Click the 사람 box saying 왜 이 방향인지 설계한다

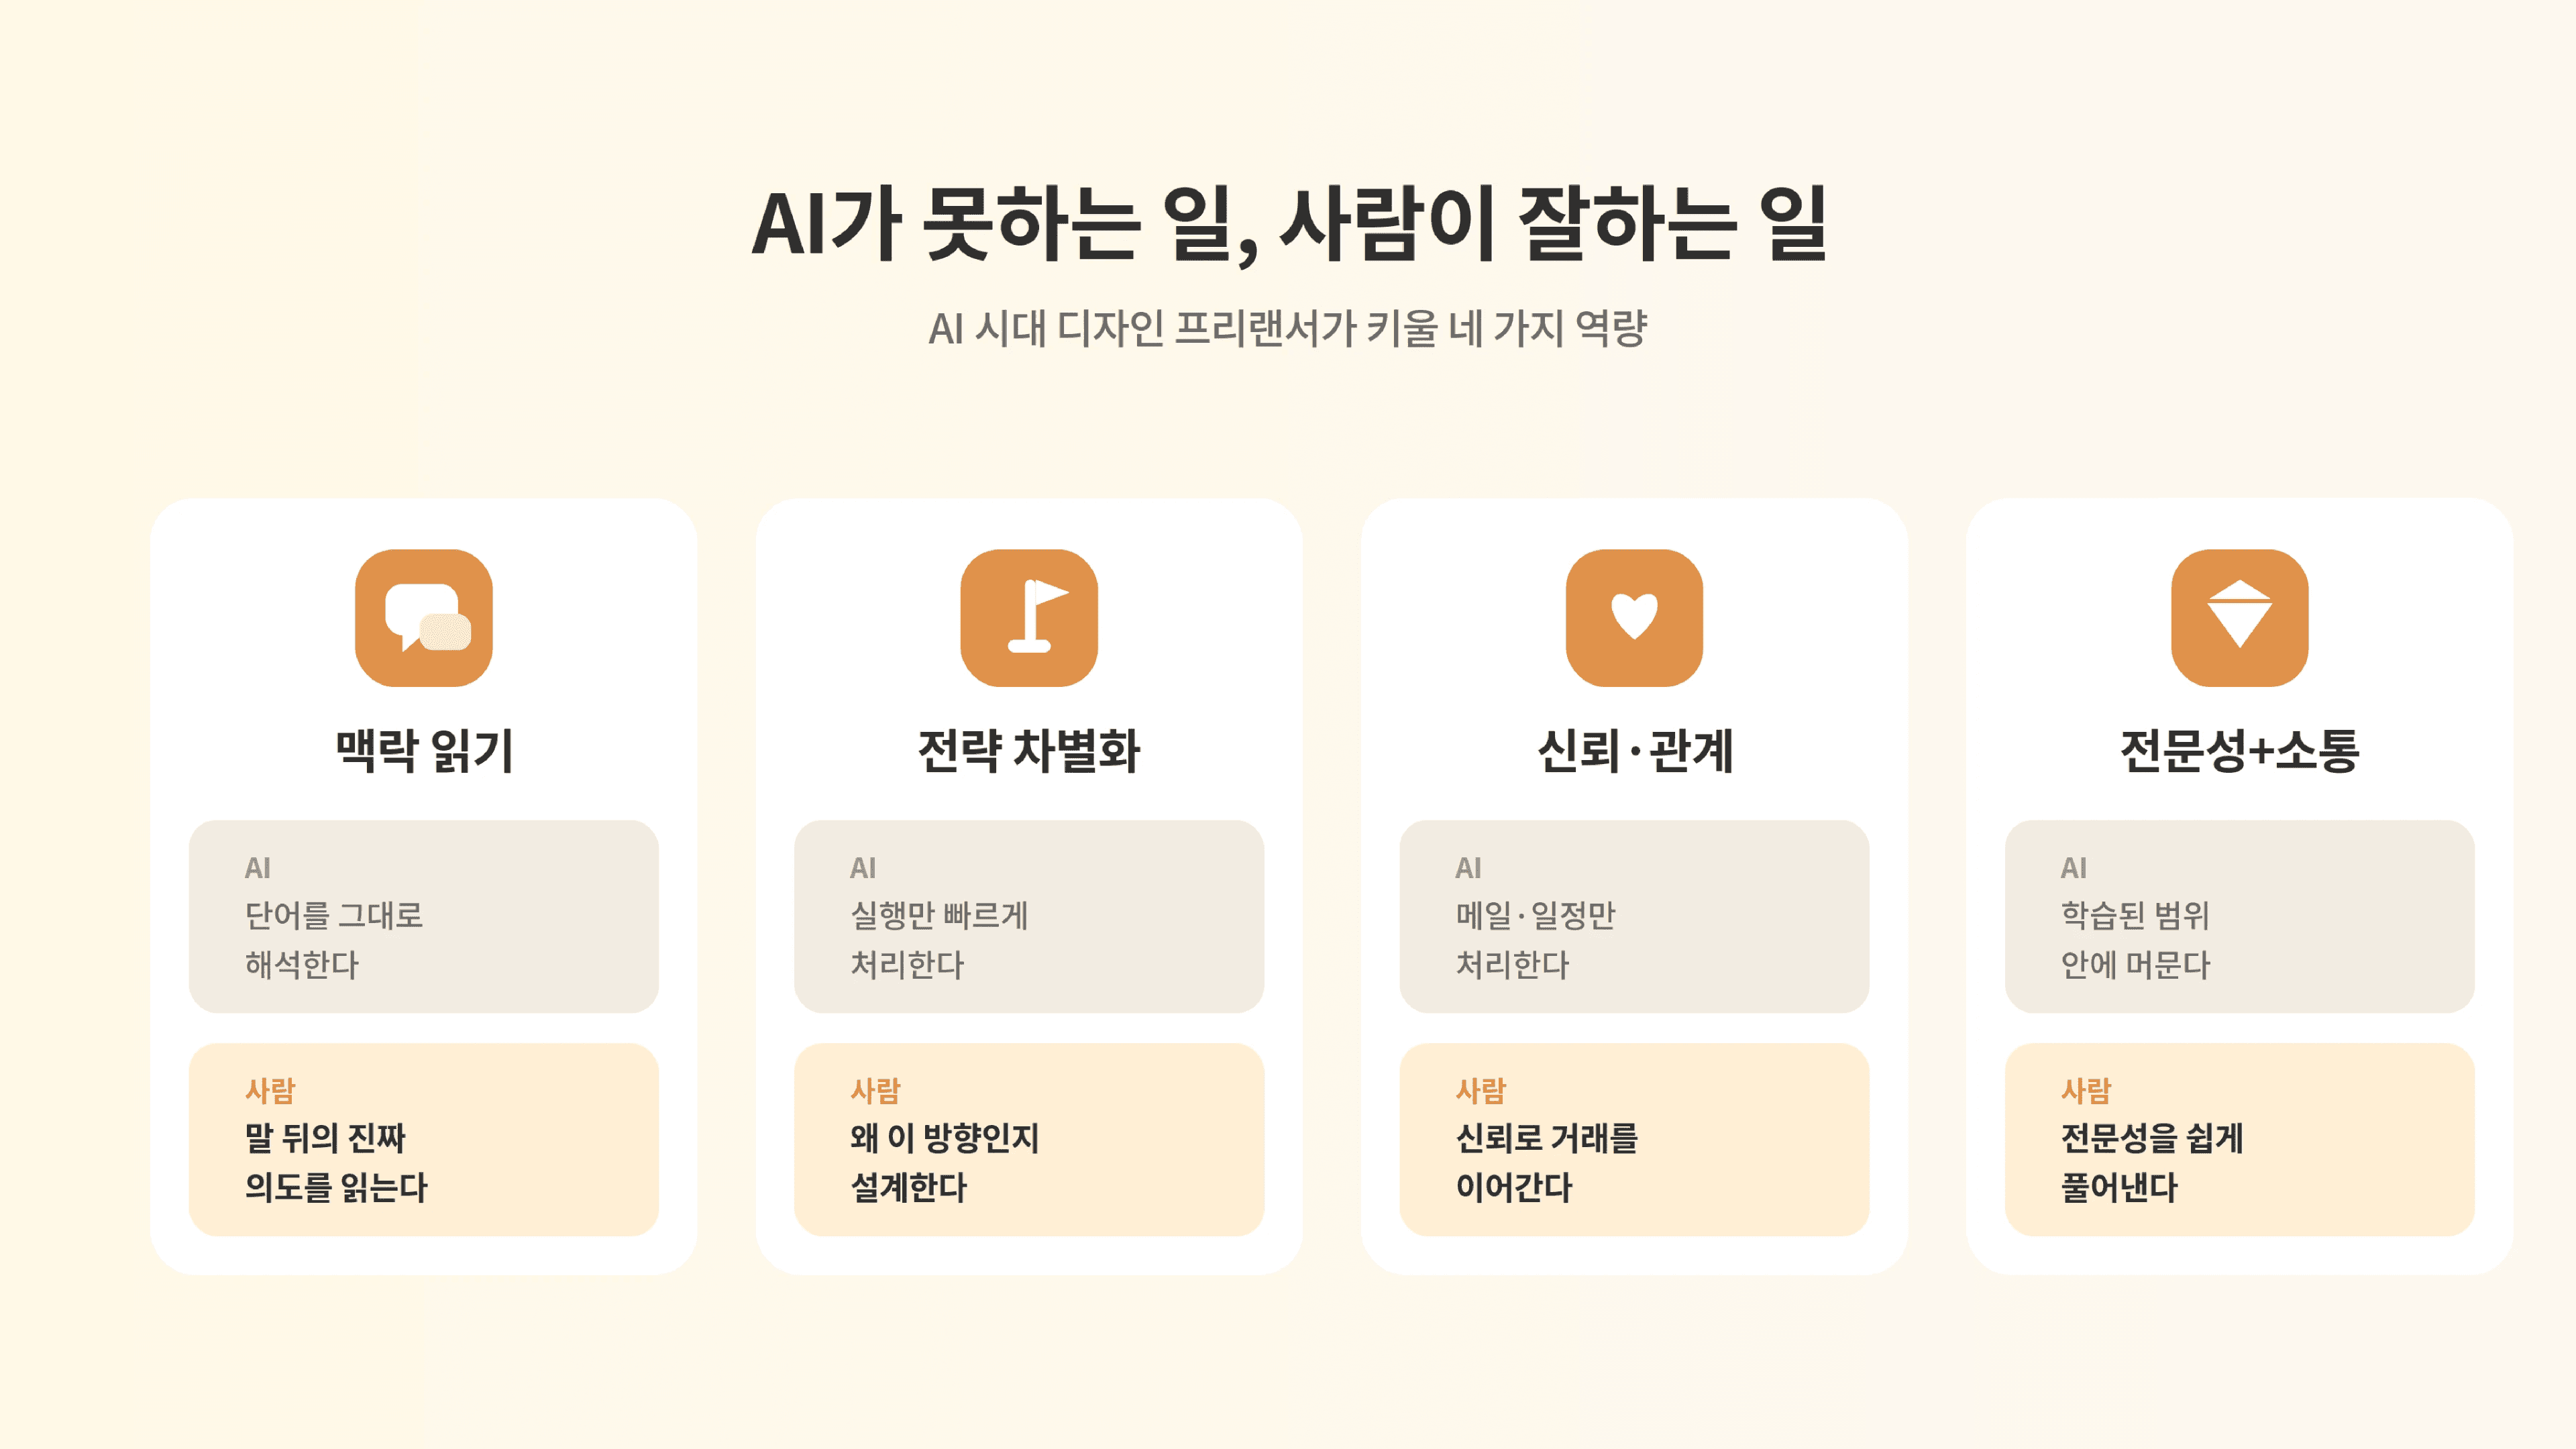[1029, 1139]
